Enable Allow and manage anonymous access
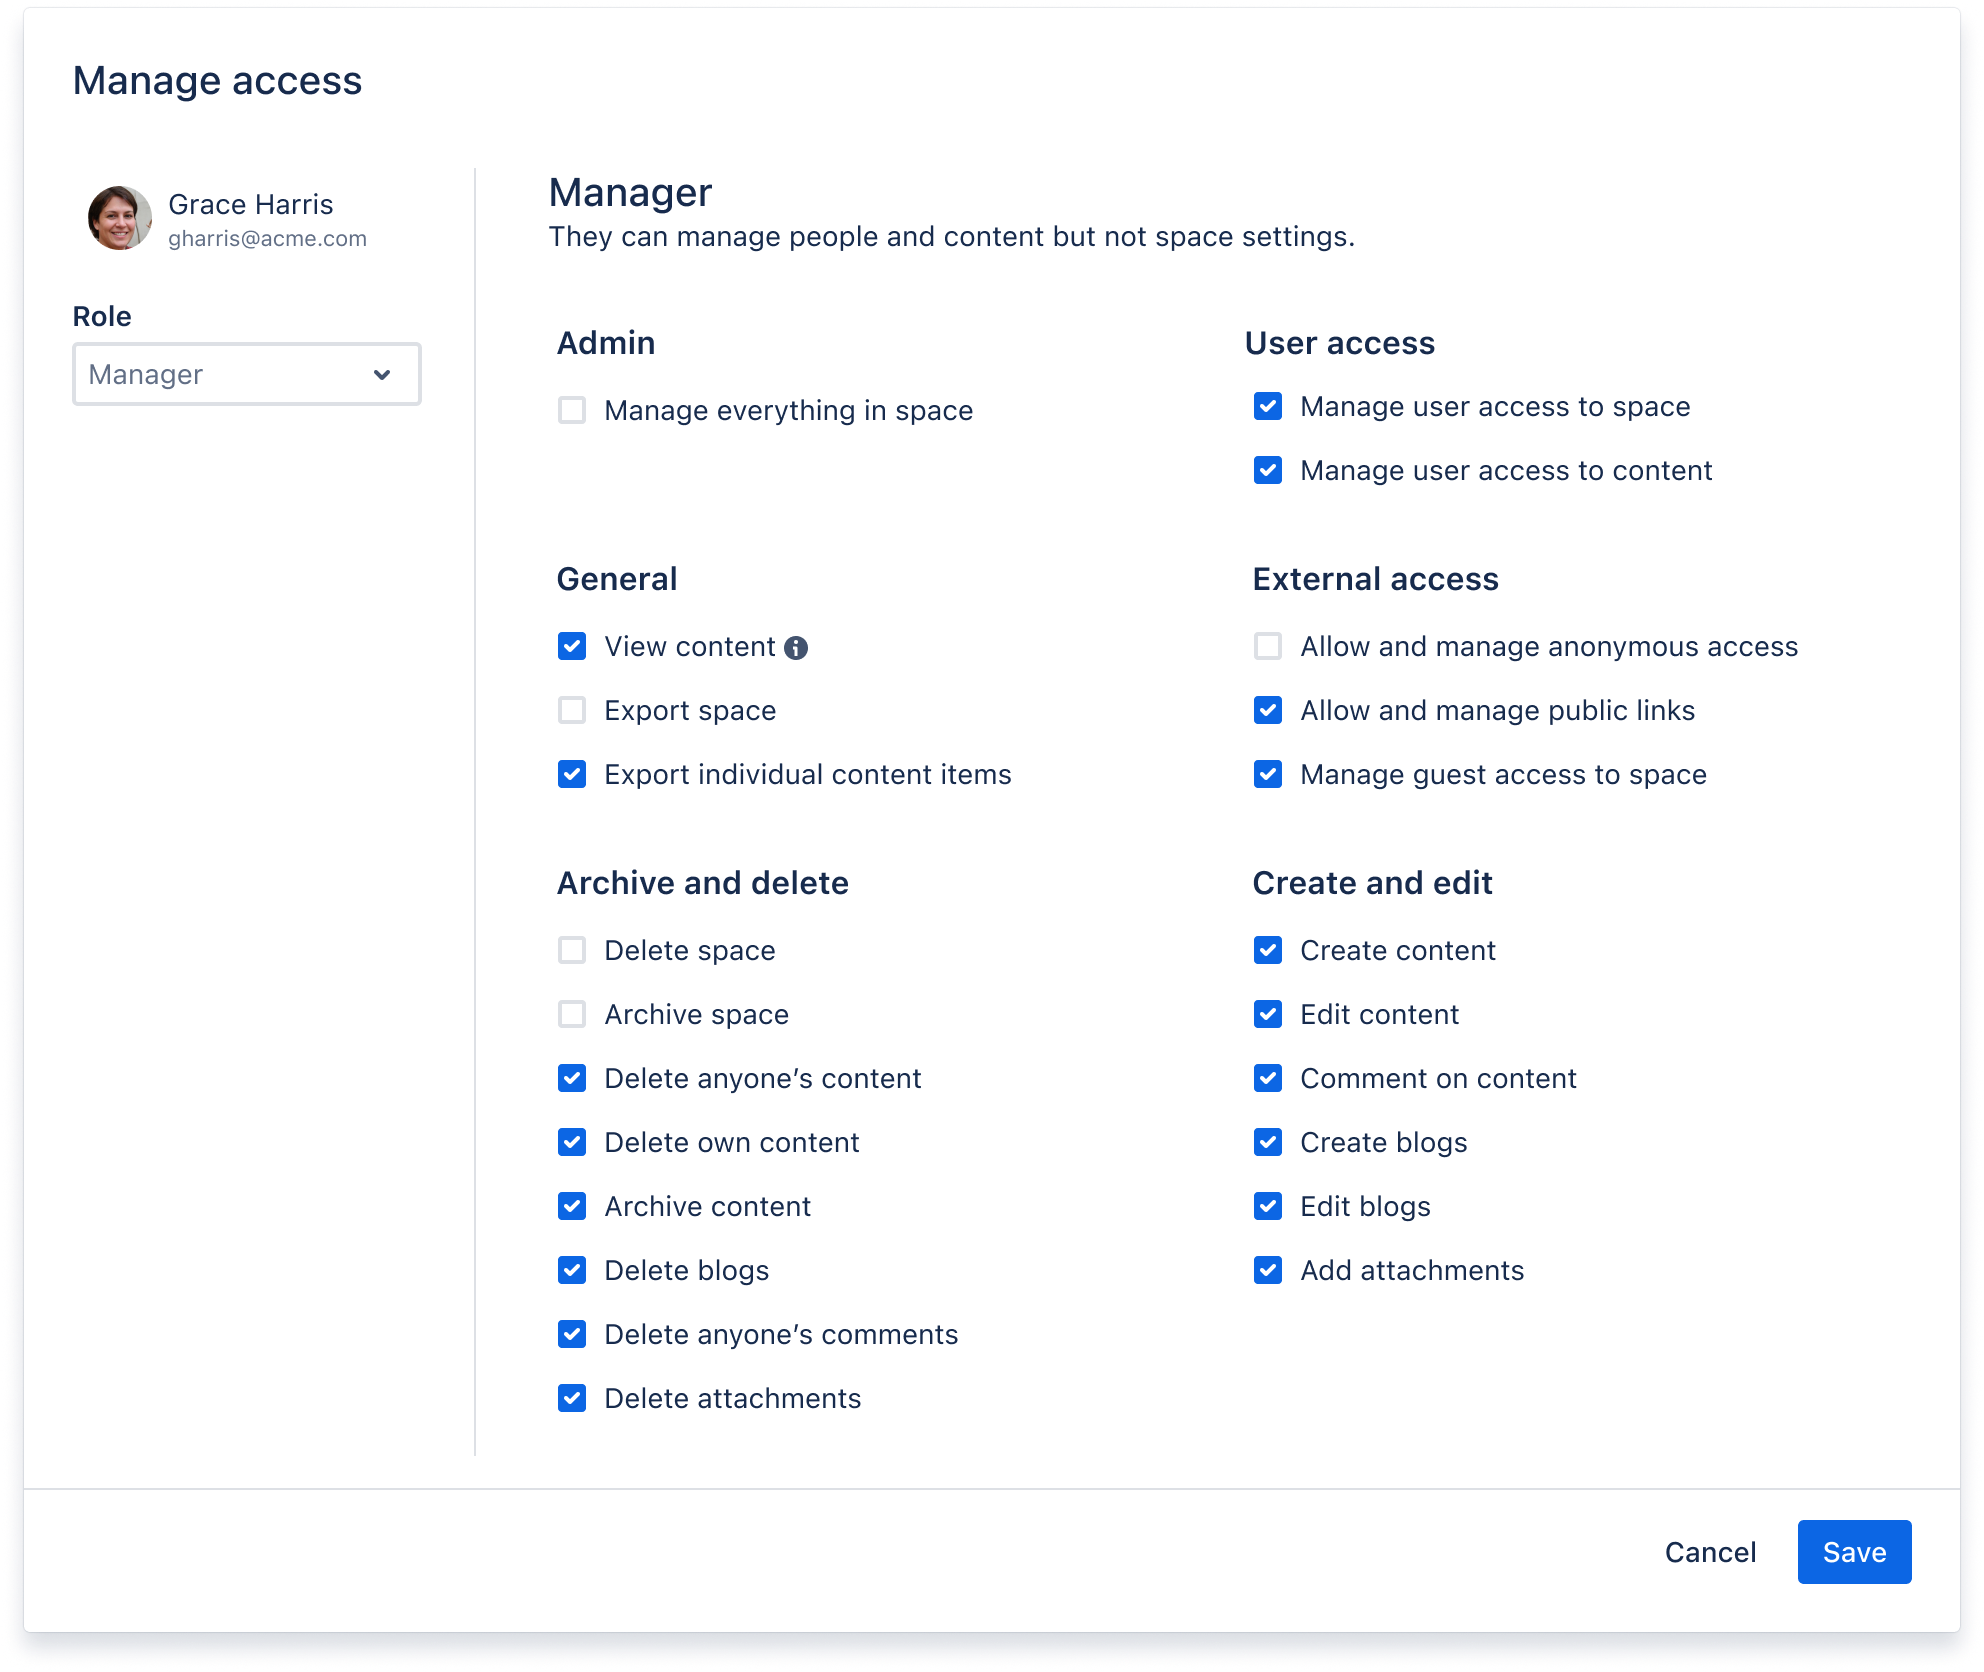Viewport: 1984px width, 1672px height. pos(1267,647)
